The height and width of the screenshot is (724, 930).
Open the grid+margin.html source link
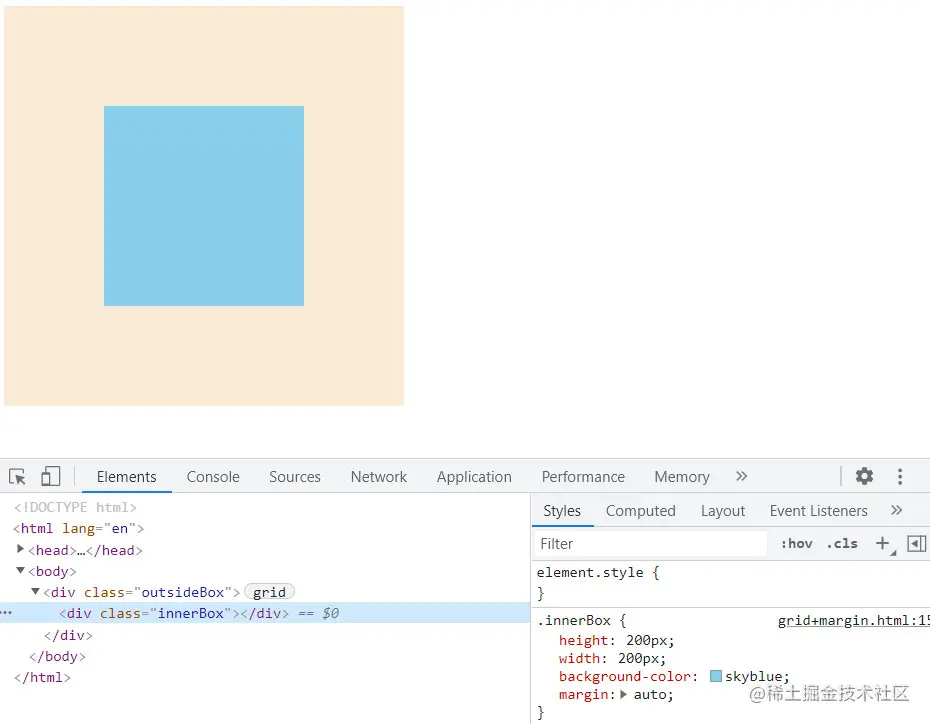pos(853,621)
